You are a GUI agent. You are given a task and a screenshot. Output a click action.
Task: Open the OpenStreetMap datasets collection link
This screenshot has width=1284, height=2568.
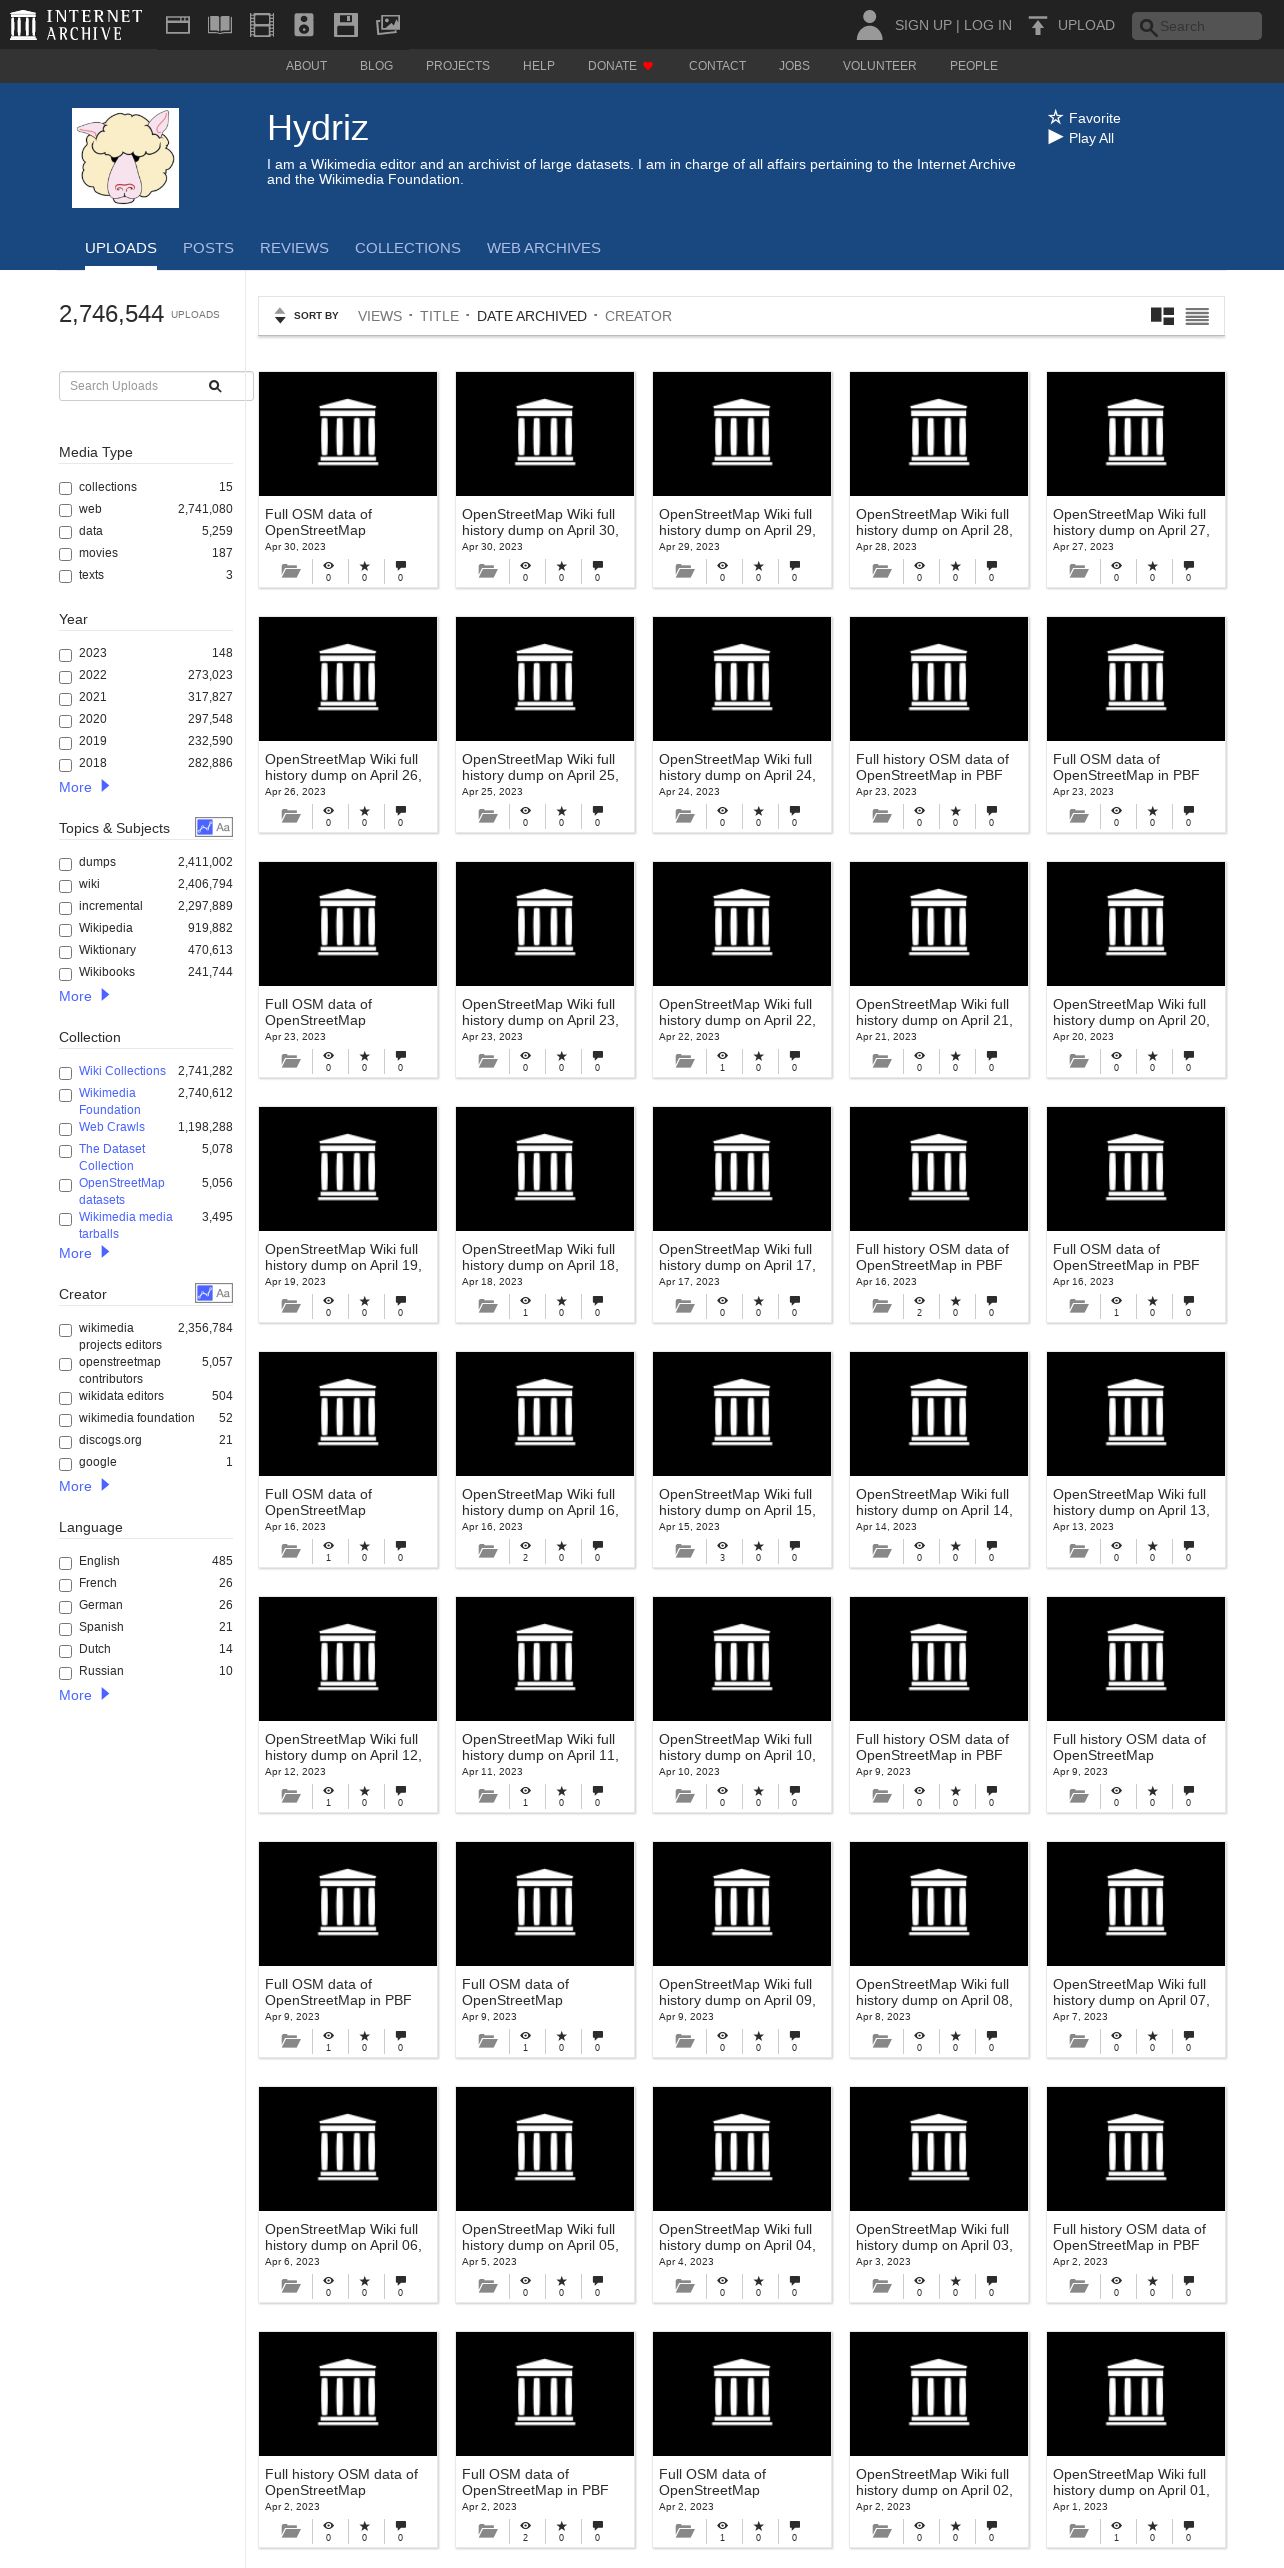click(x=122, y=1191)
